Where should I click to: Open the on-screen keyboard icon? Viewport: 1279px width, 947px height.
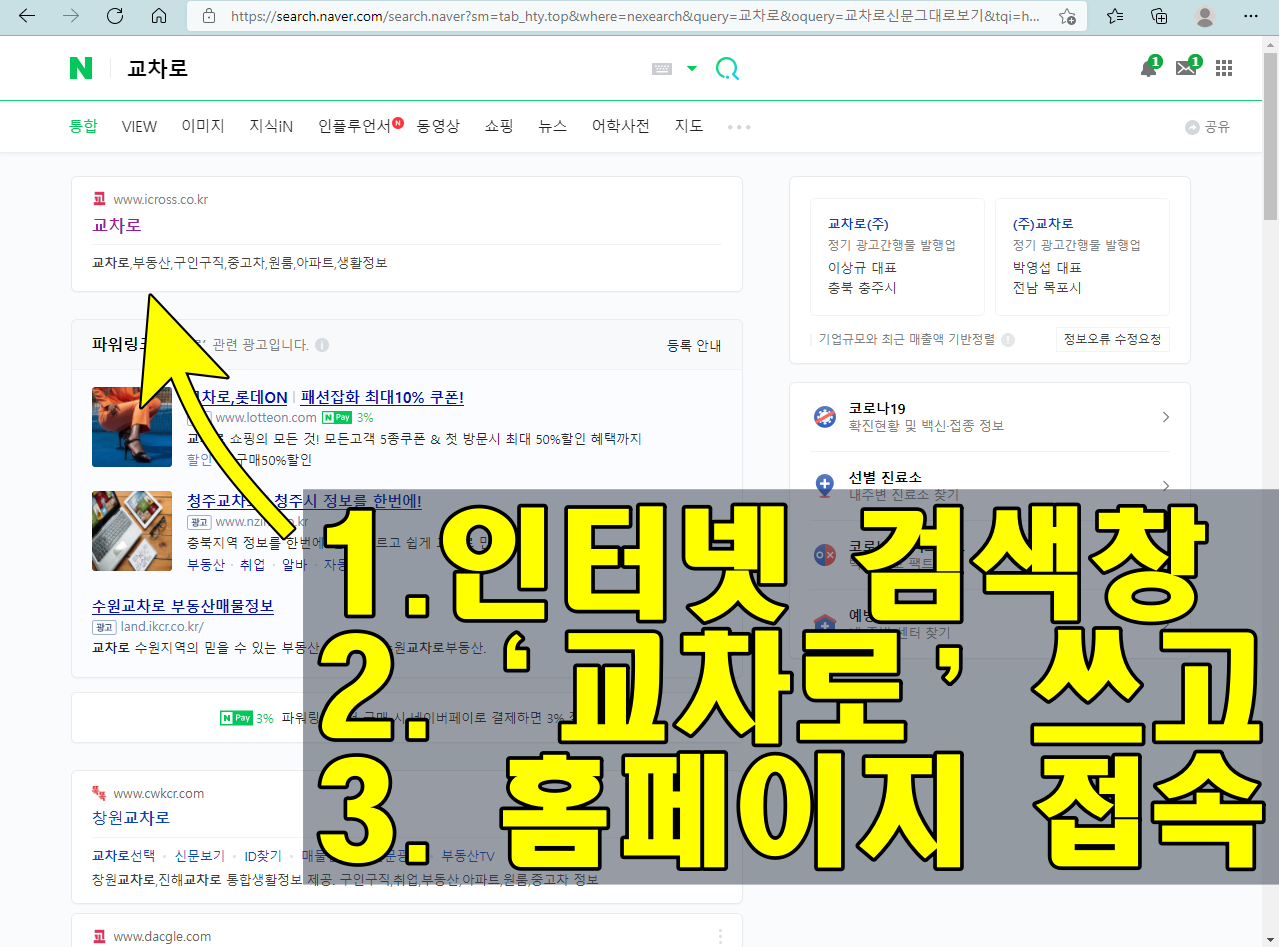tap(662, 69)
